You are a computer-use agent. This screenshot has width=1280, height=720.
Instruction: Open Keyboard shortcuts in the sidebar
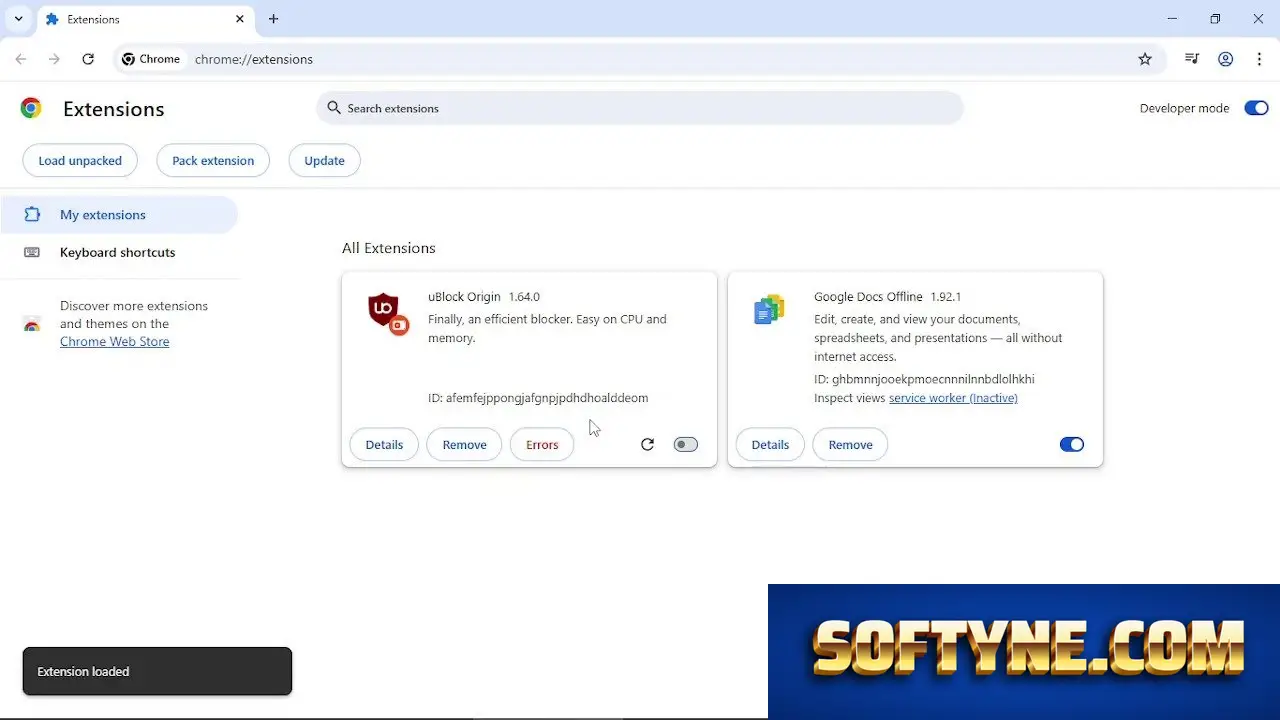[119, 252]
